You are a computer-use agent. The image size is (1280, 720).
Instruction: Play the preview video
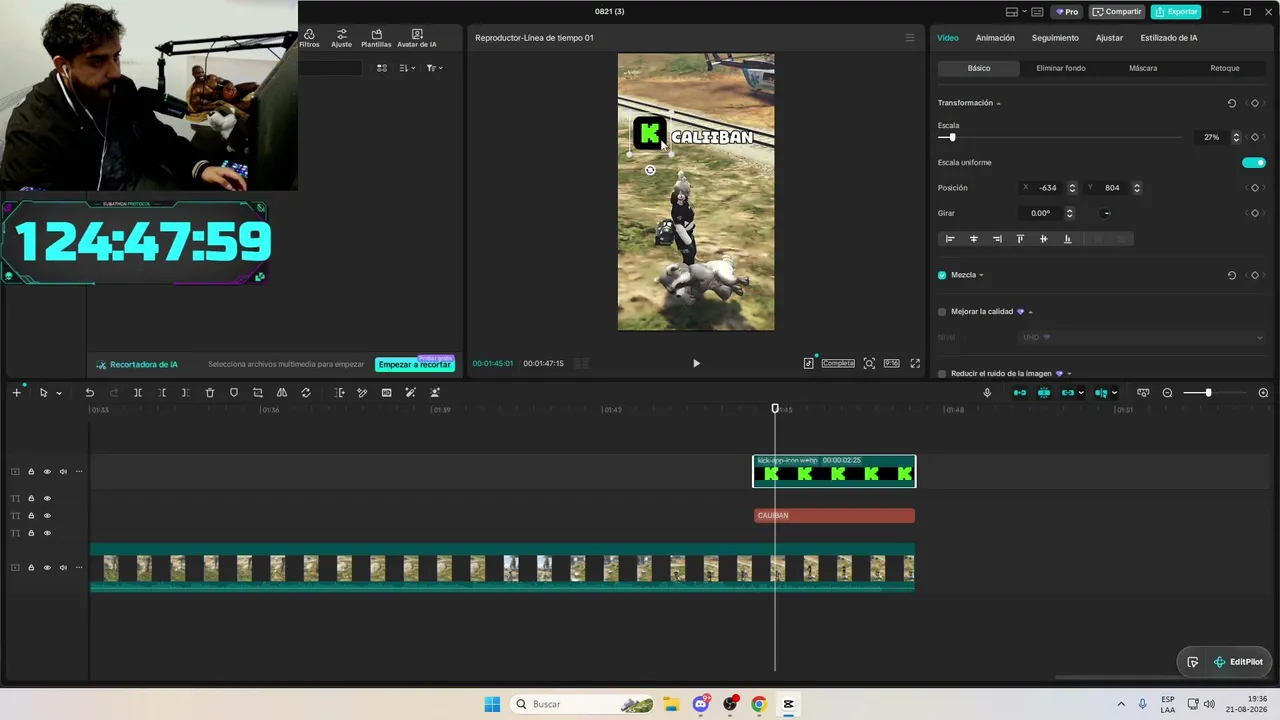point(696,363)
